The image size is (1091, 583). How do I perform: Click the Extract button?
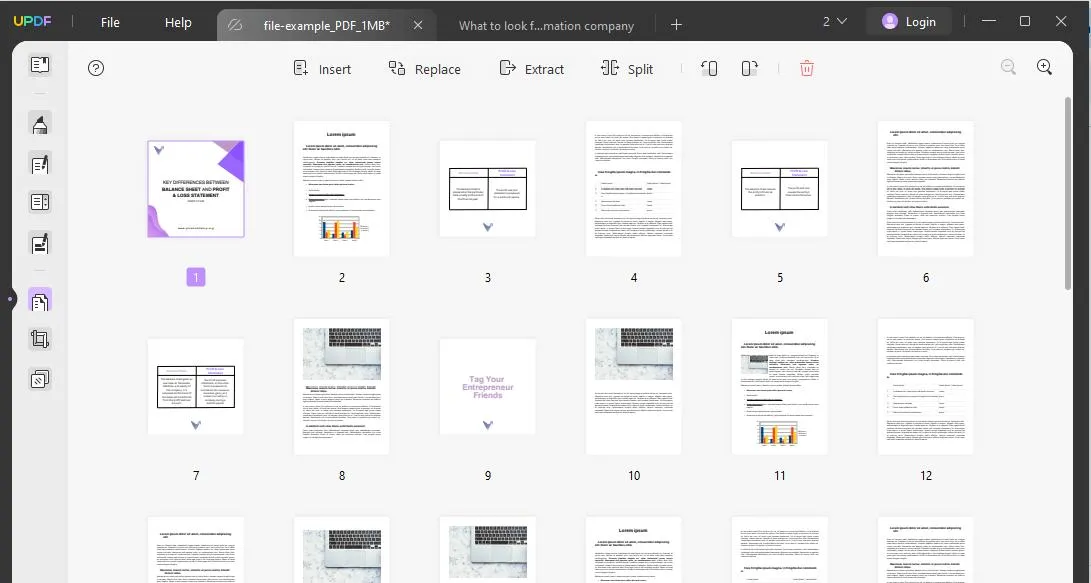pos(532,69)
